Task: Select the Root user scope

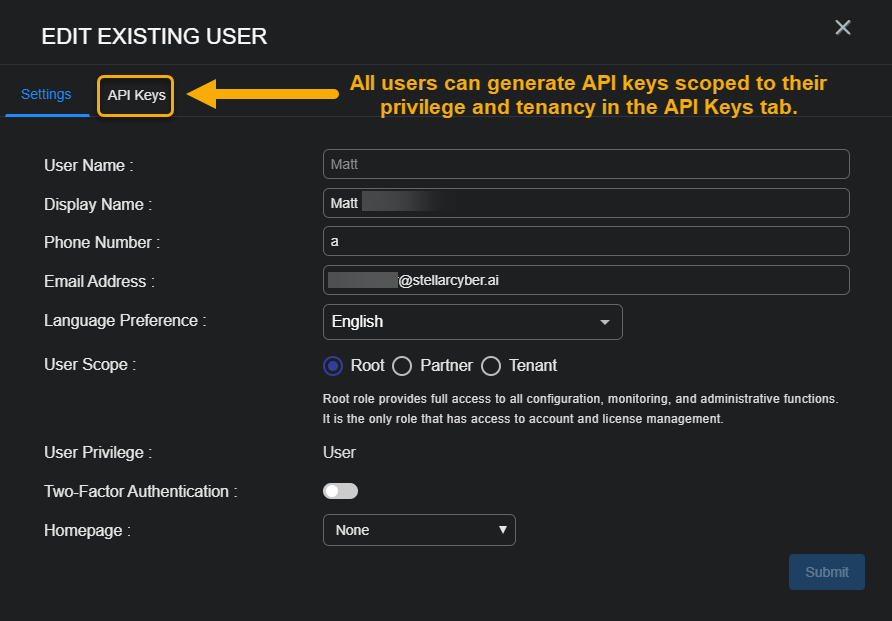Action: pos(331,365)
